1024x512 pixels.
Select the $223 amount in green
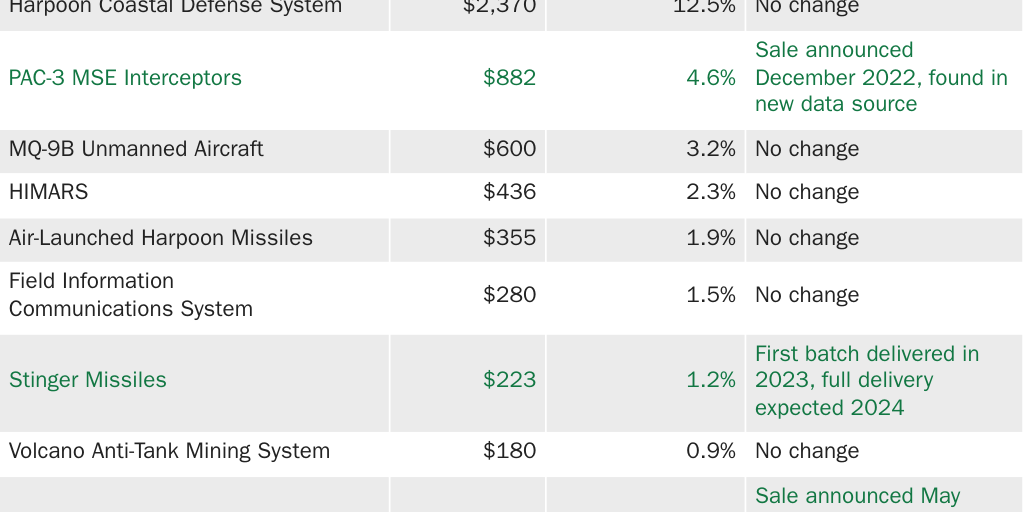(x=509, y=380)
